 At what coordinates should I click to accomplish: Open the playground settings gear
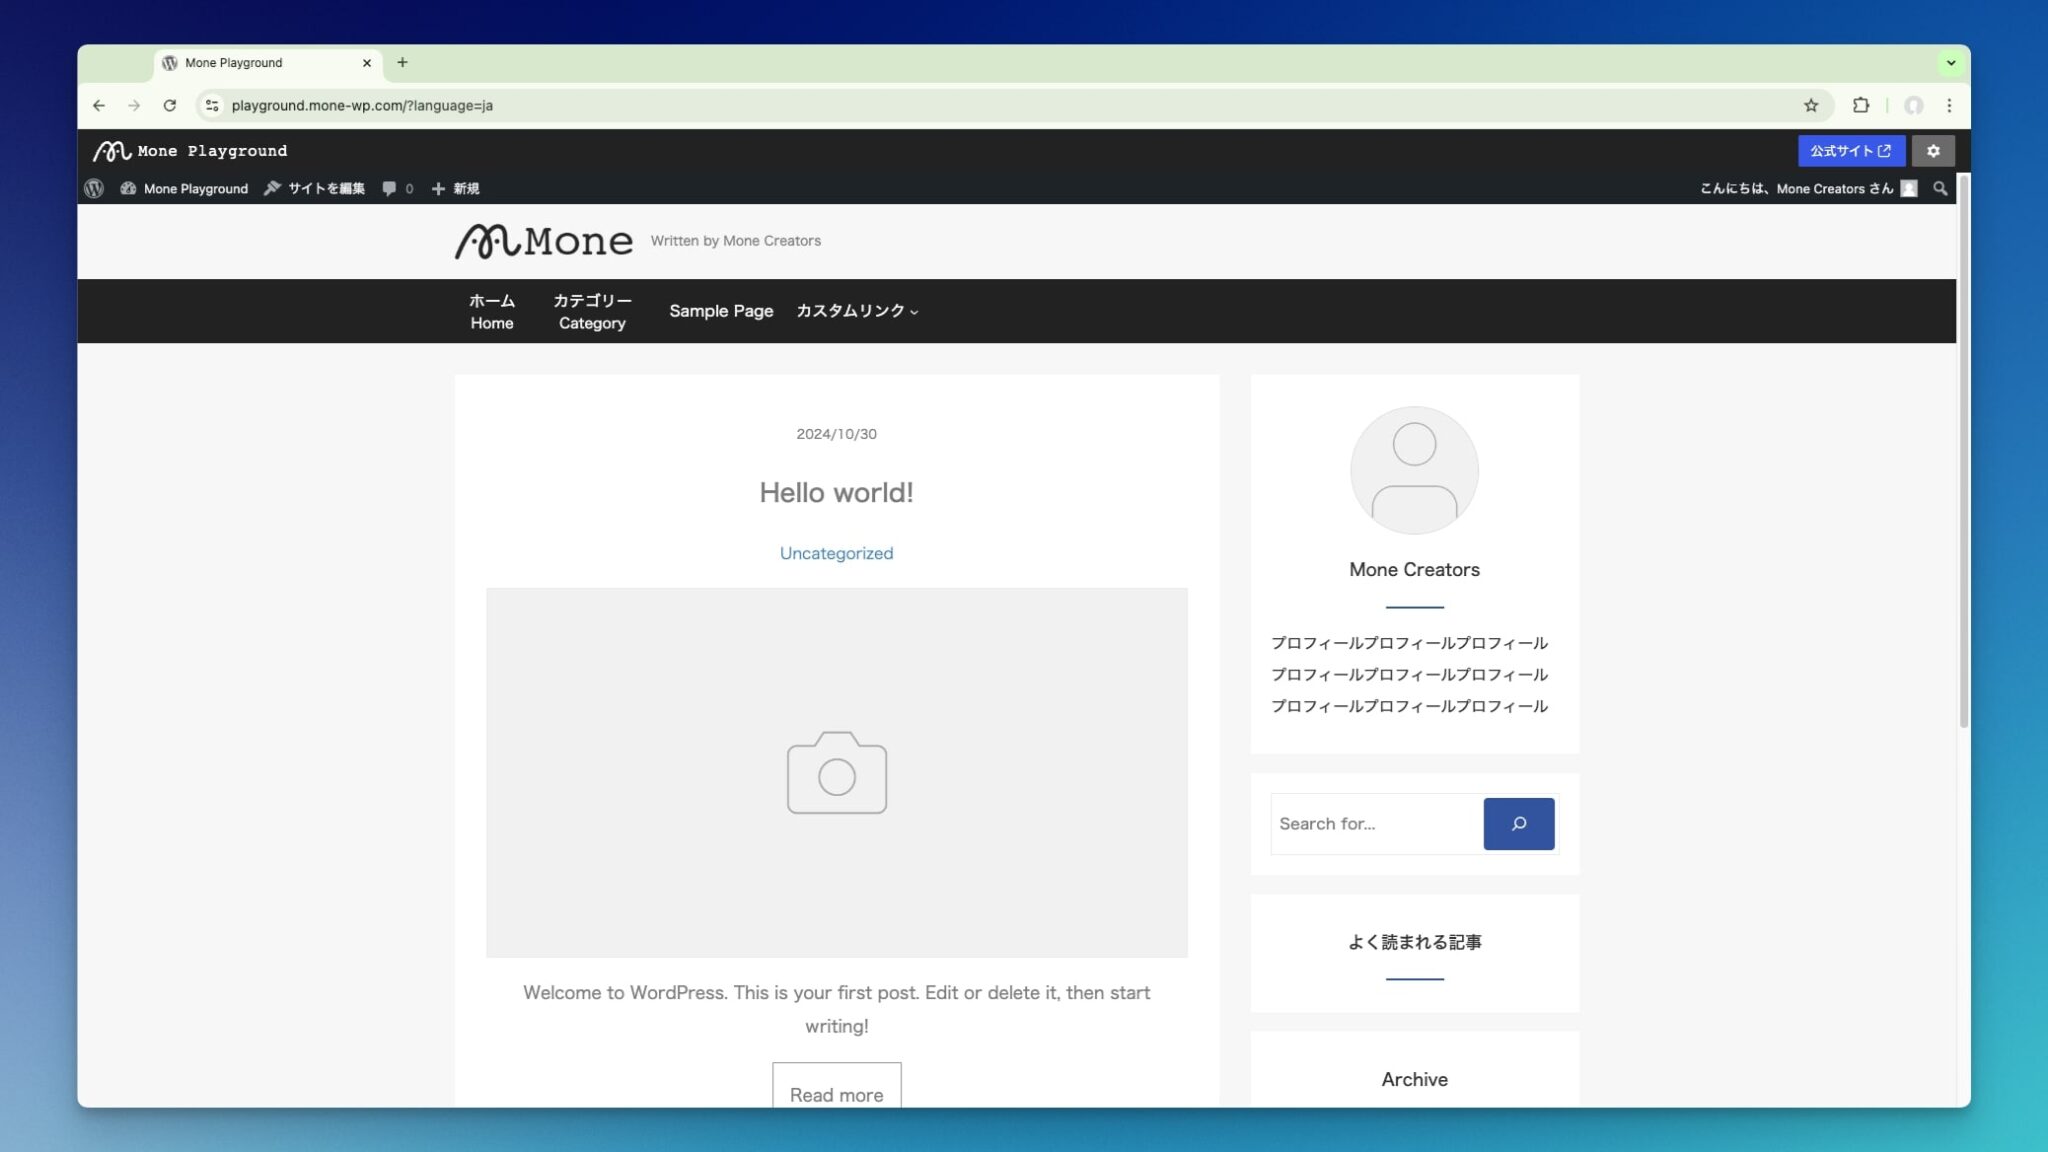click(1932, 151)
